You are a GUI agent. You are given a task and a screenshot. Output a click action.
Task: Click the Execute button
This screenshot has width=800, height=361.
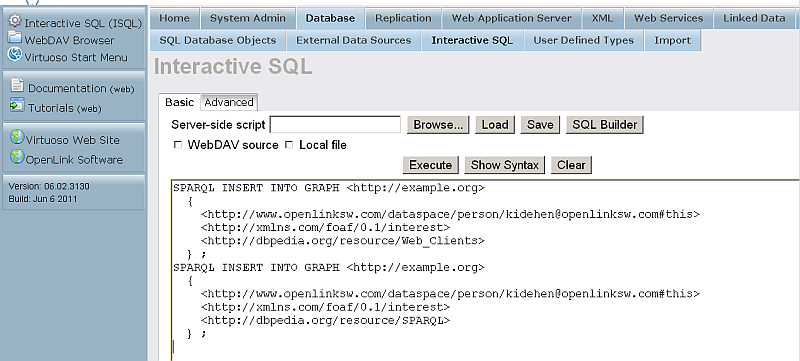click(x=431, y=165)
